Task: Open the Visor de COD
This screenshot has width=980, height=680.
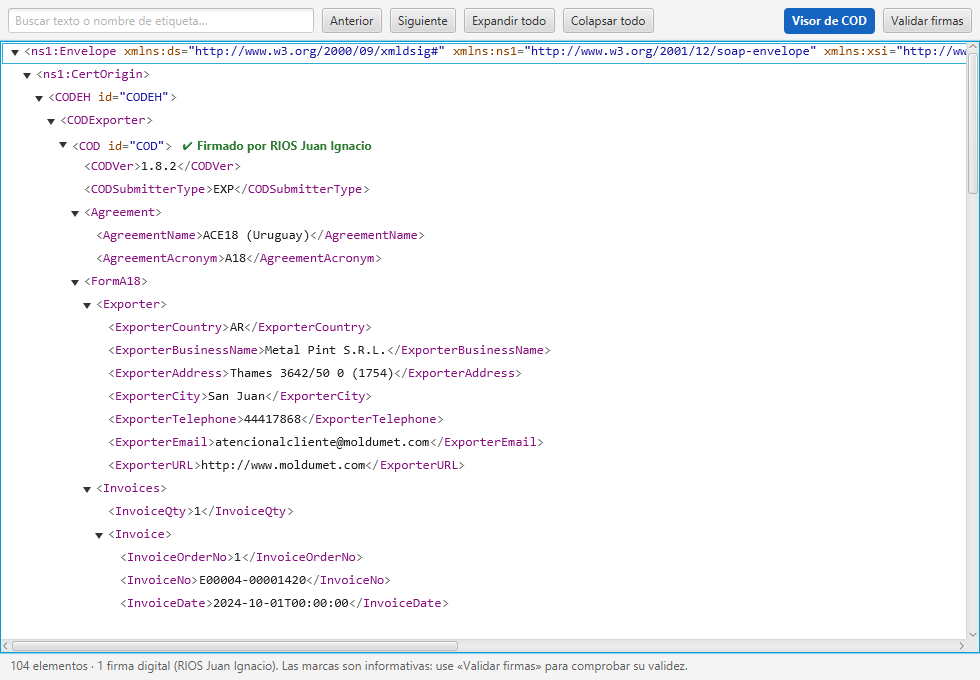Action: point(829,21)
